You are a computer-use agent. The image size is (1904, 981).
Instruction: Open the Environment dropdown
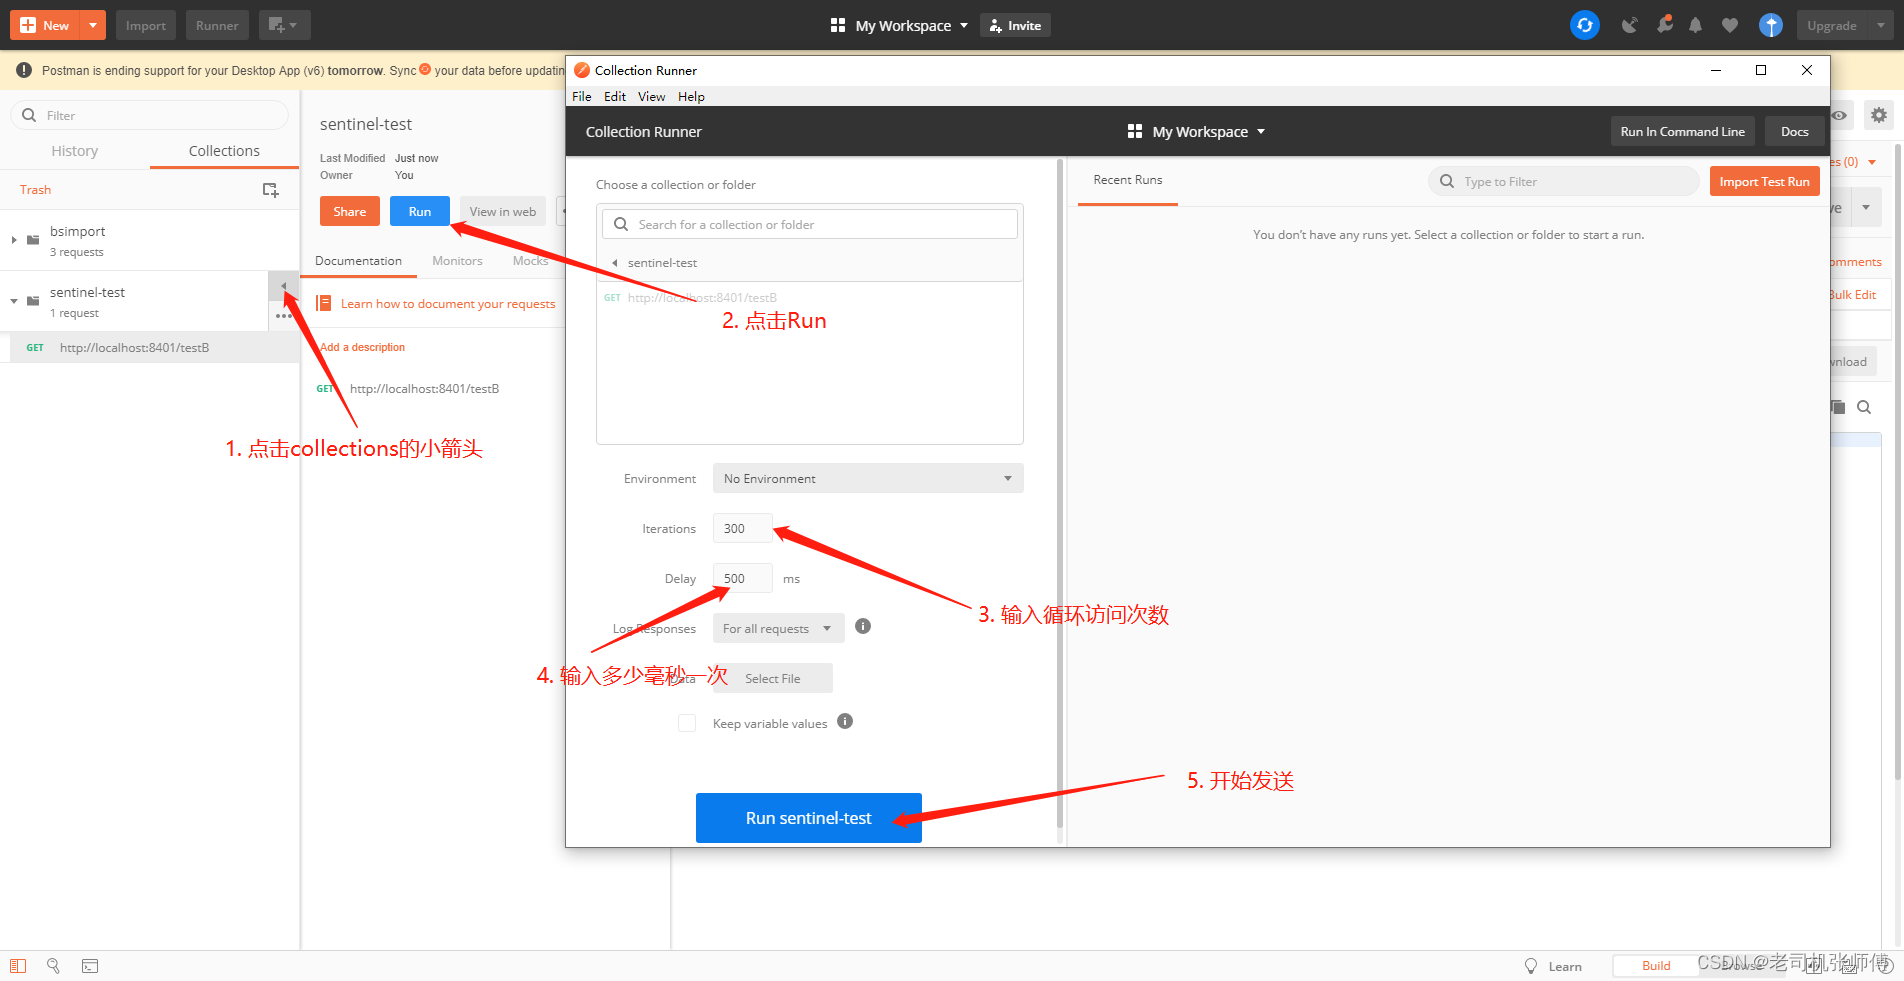[868, 478]
